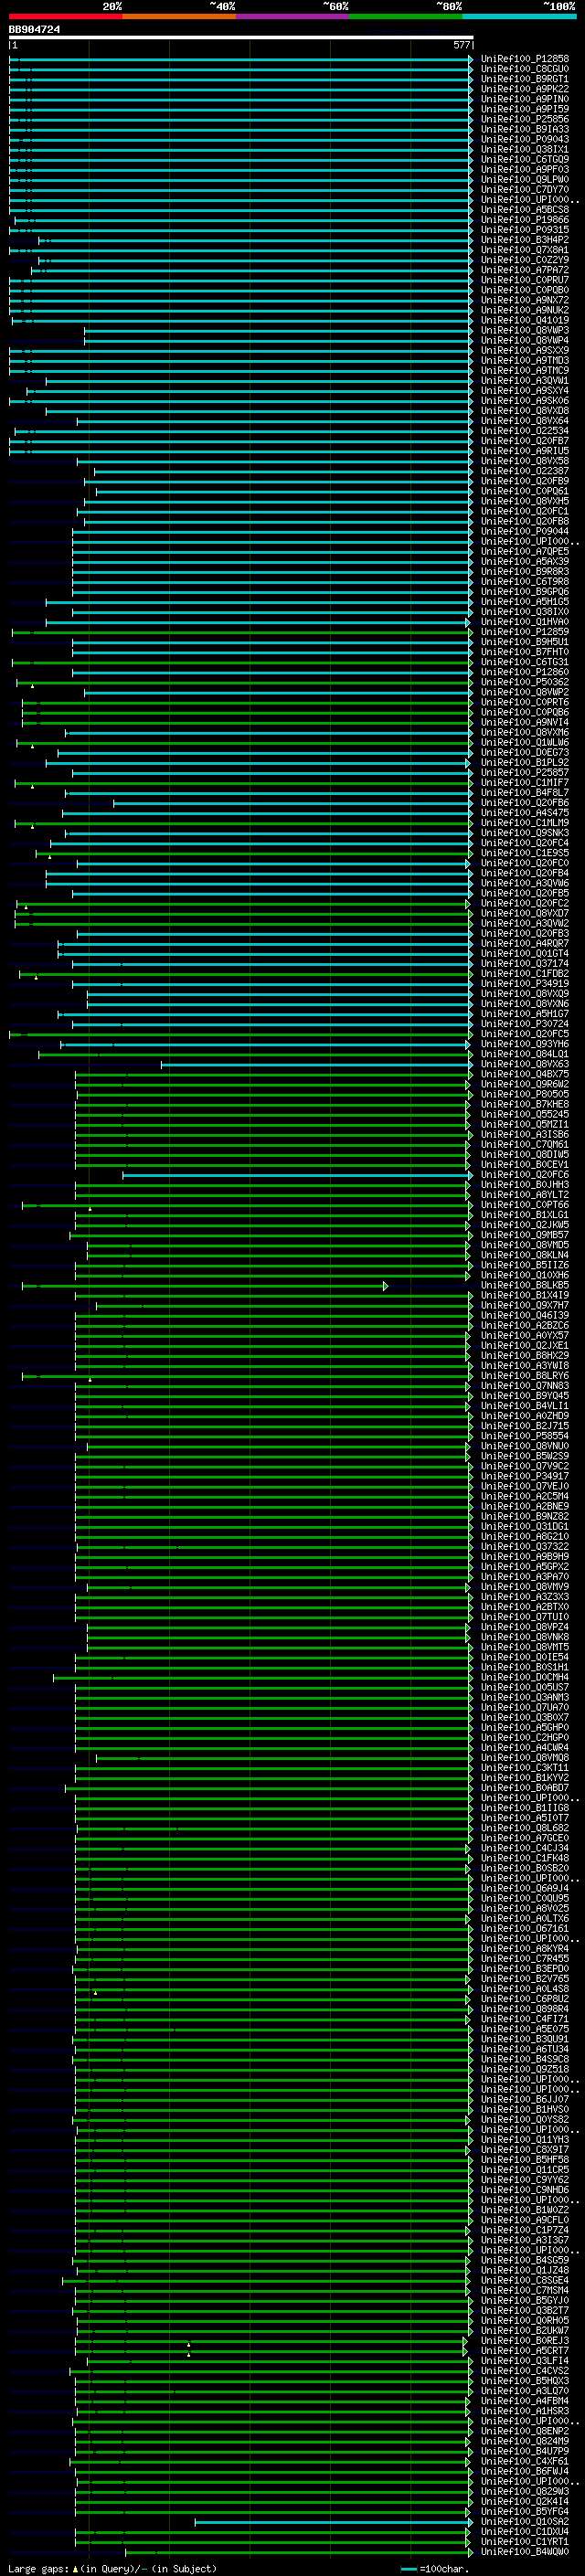
Task: Open hit UniRef100_P25856
Action: click(x=525, y=119)
